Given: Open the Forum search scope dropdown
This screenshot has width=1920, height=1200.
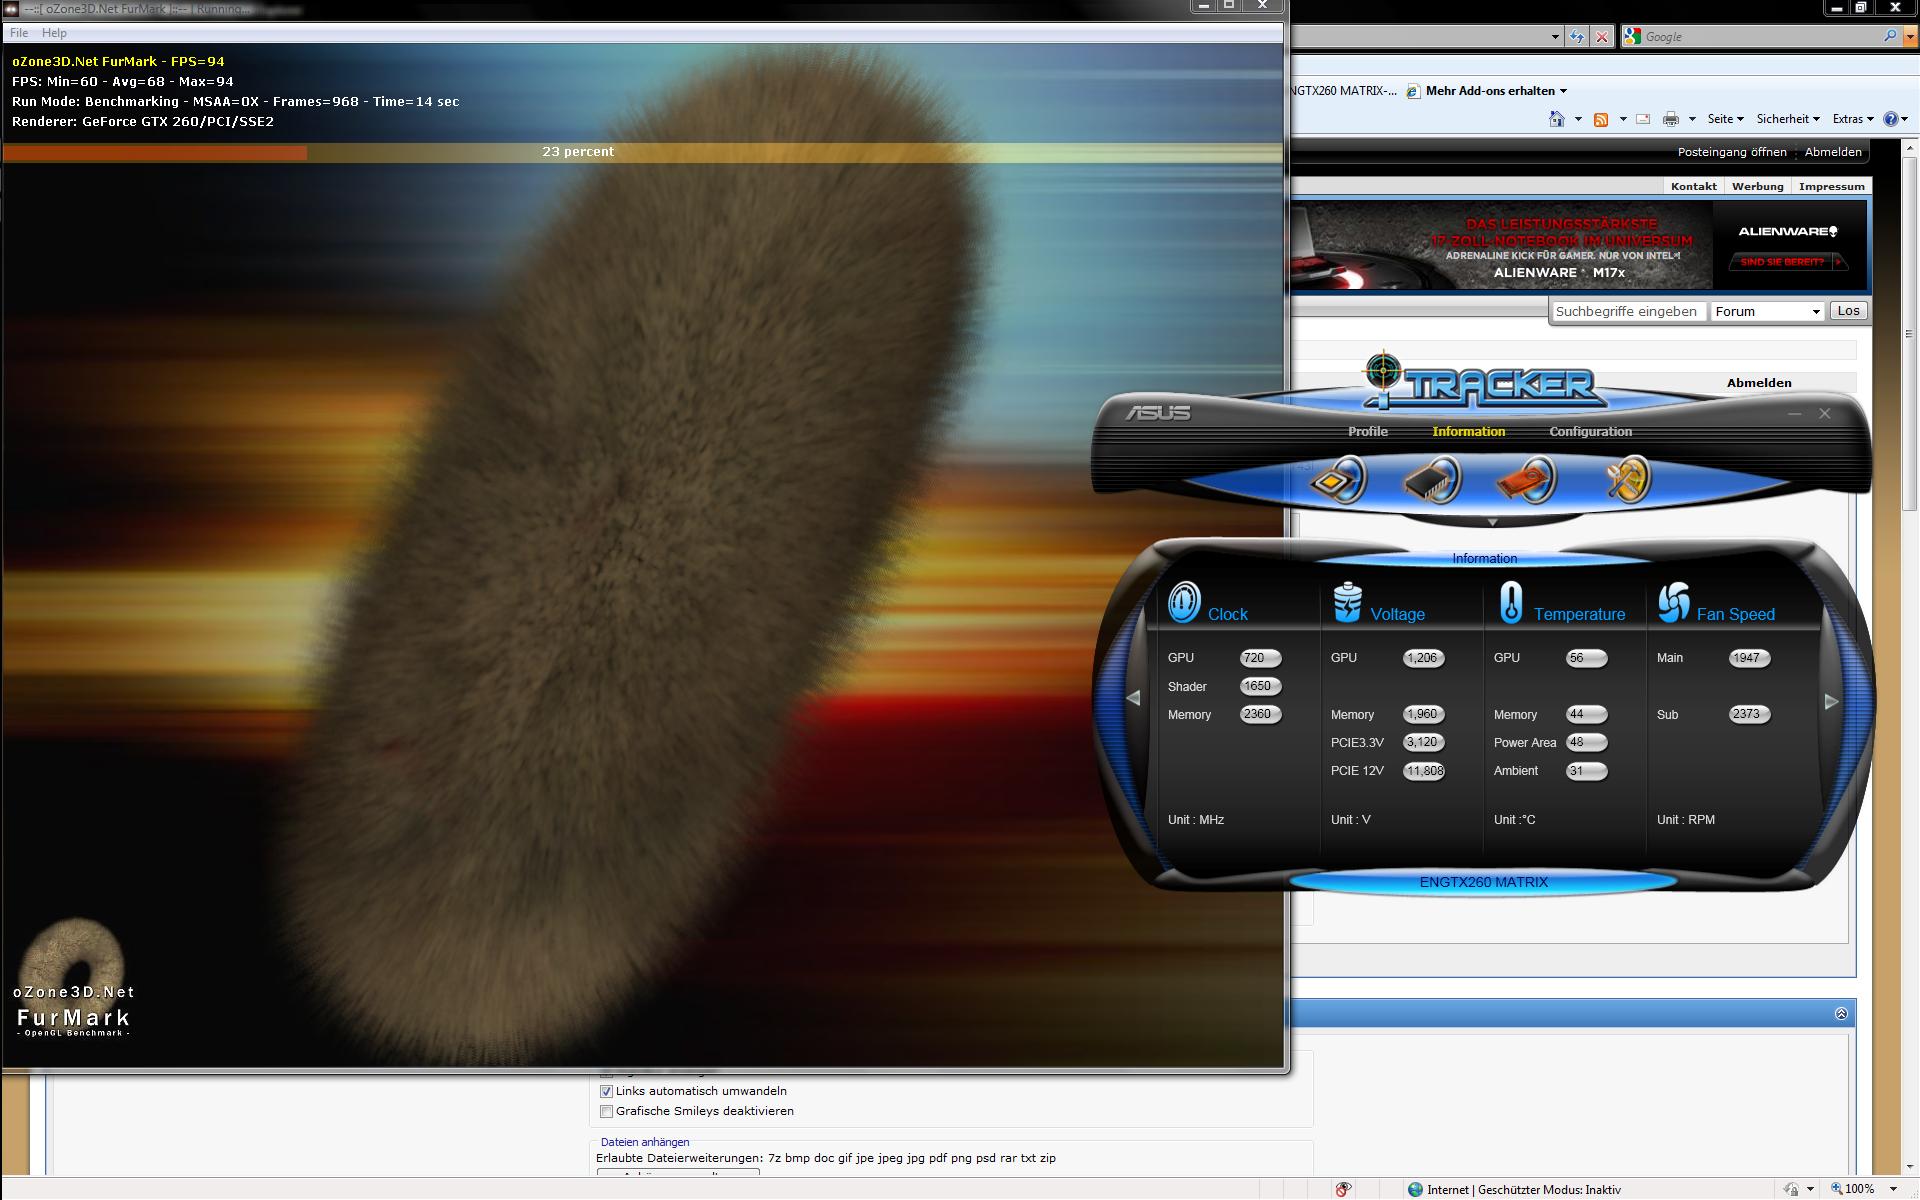Looking at the screenshot, I should 1767,311.
